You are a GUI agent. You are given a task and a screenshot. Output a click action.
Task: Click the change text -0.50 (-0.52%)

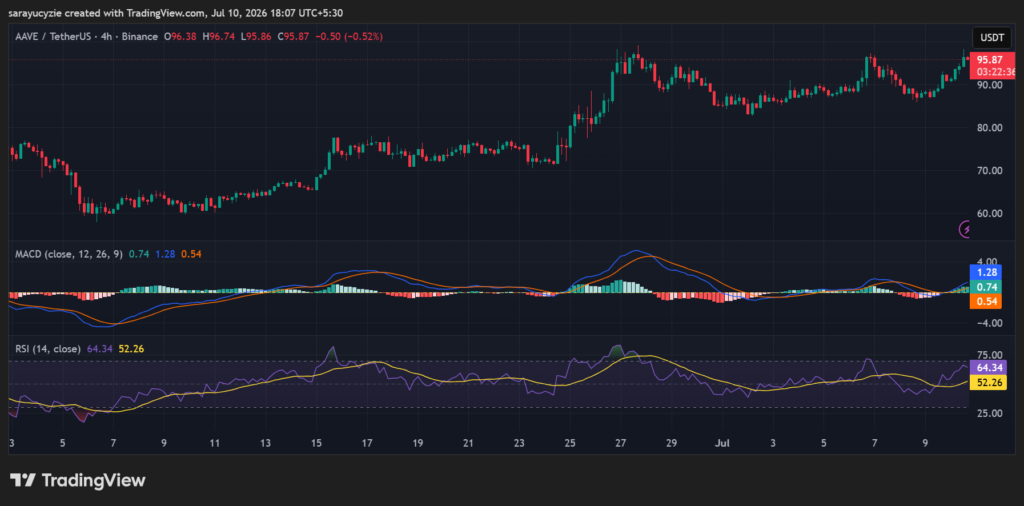[349, 37]
